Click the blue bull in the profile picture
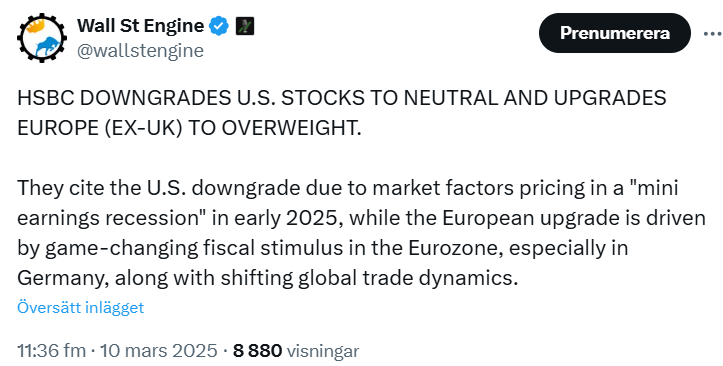Screen dimensions: 723x366 pyautogui.click(x=49, y=46)
